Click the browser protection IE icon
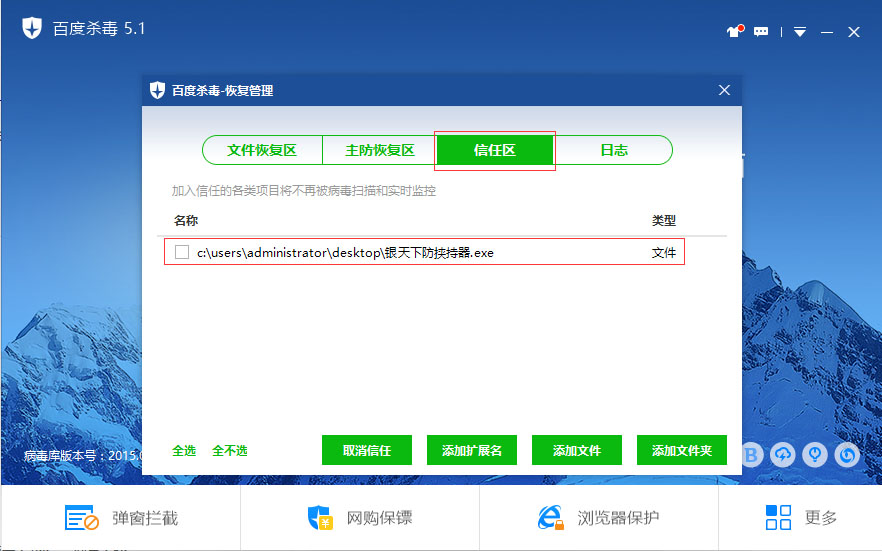 click(x=551, y=518)
